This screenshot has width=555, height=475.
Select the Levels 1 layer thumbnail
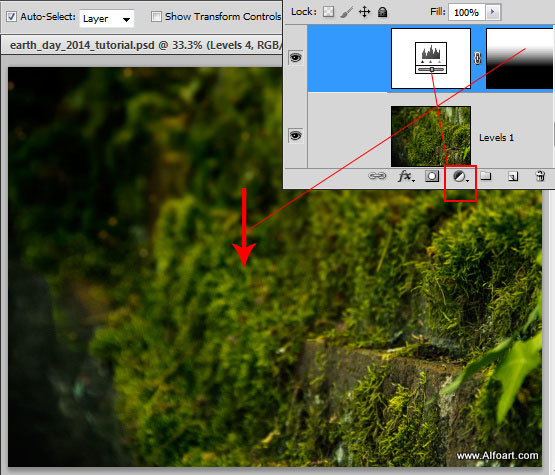(431, 136)
